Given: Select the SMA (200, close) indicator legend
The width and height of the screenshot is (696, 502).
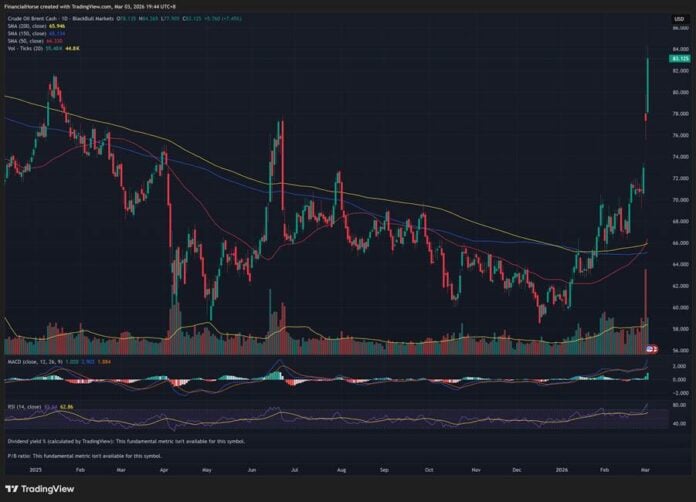Looking at the screenshot, I should 28,26.
